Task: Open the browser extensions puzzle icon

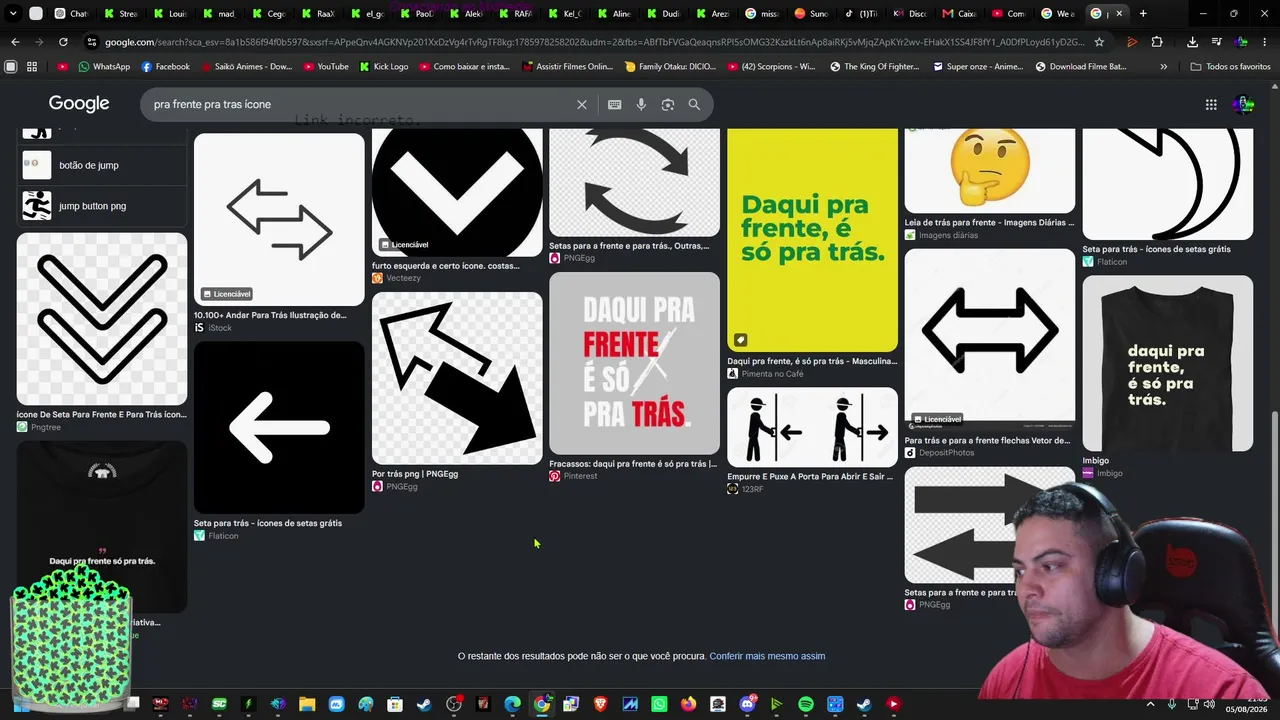Action: [x=1157, y=42]
